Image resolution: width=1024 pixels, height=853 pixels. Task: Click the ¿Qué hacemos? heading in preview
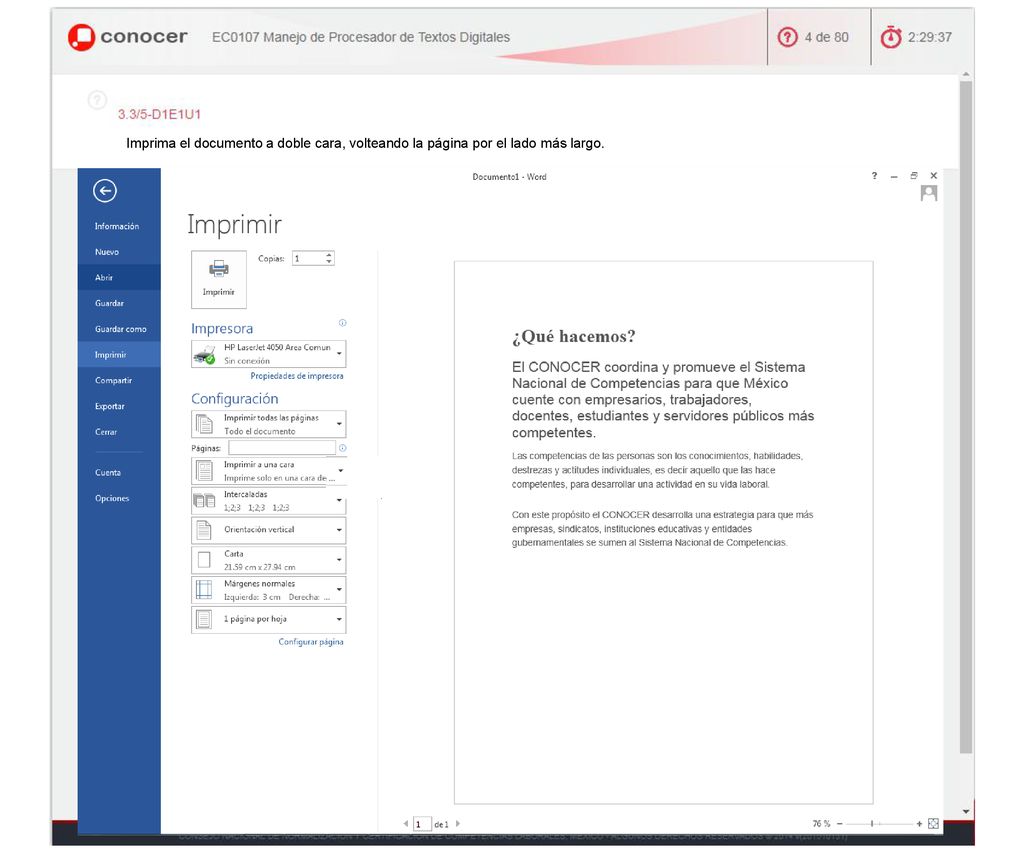[x=573, y=336]
